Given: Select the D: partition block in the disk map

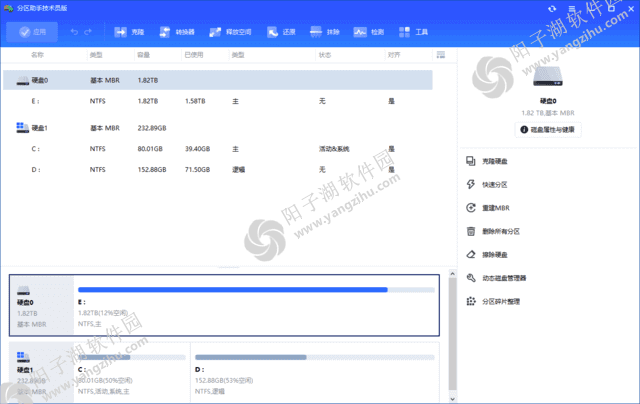Looking at the screenshot, I should tap(315, 373).
